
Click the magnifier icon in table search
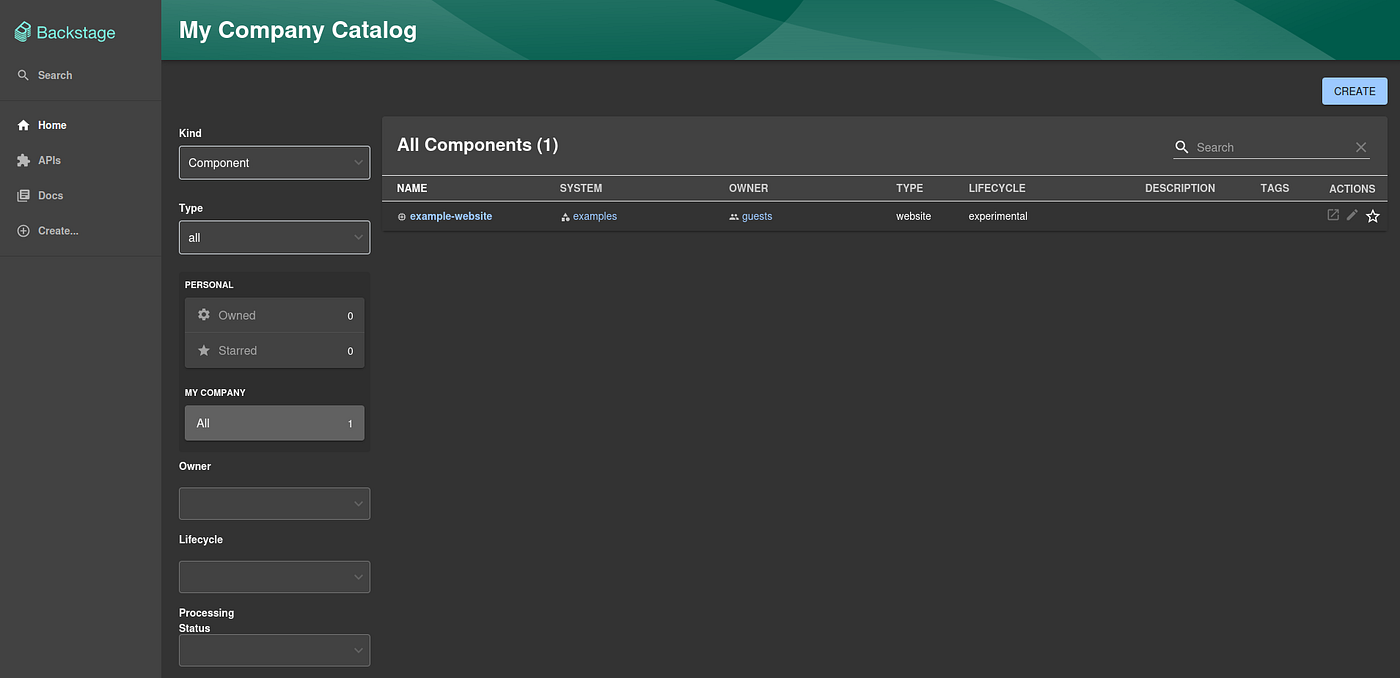1181,147
